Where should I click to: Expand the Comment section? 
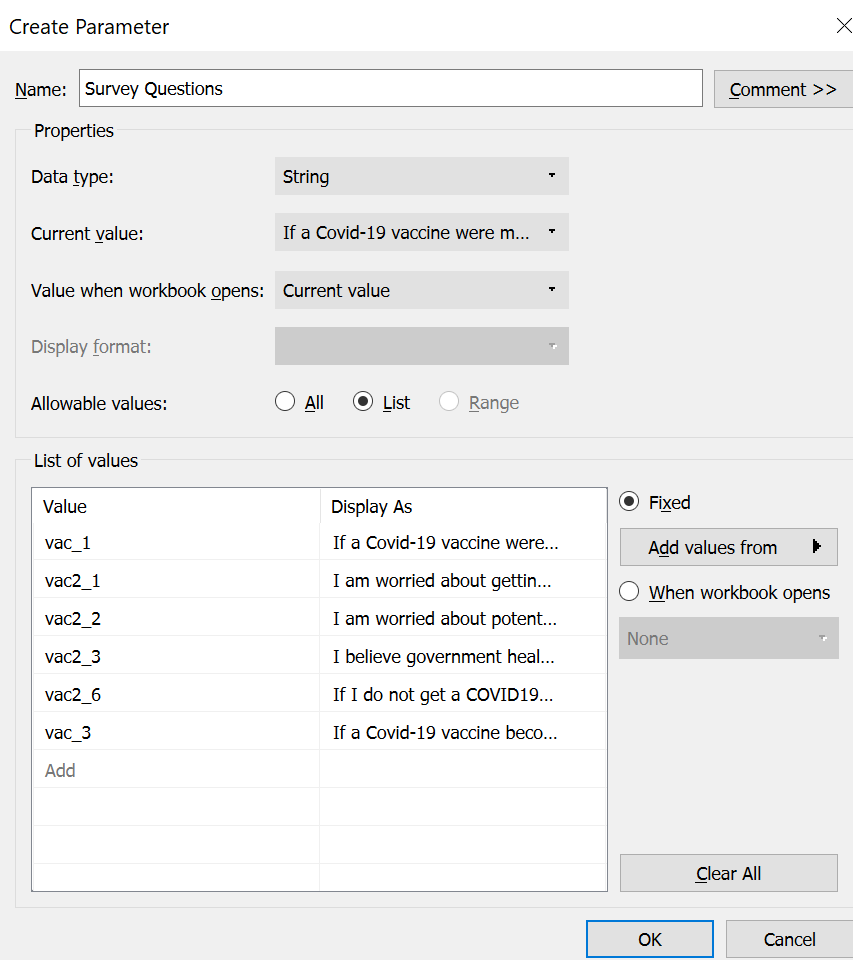tap(782, 89)
